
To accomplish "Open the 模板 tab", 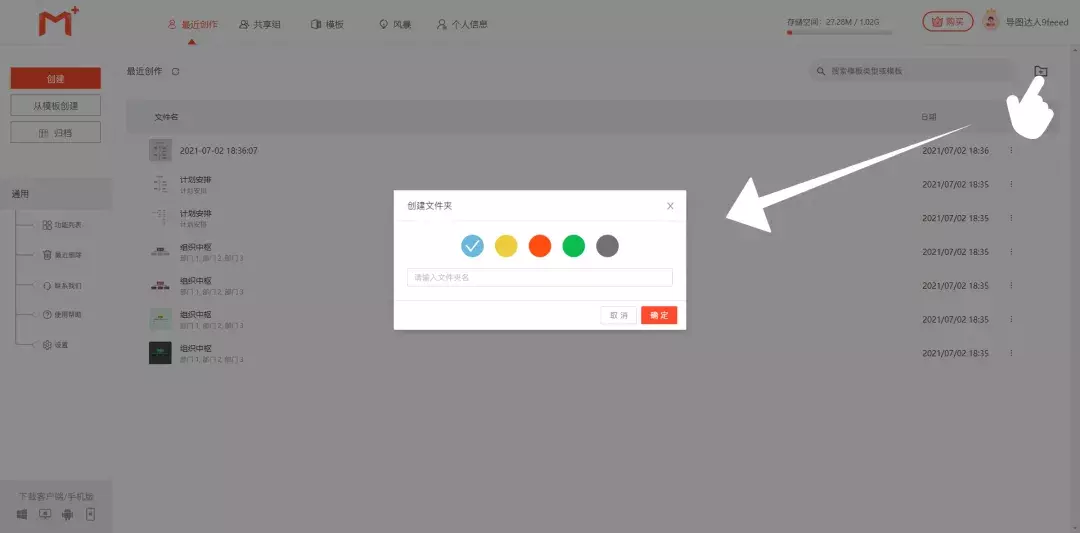I will [327, 24].
